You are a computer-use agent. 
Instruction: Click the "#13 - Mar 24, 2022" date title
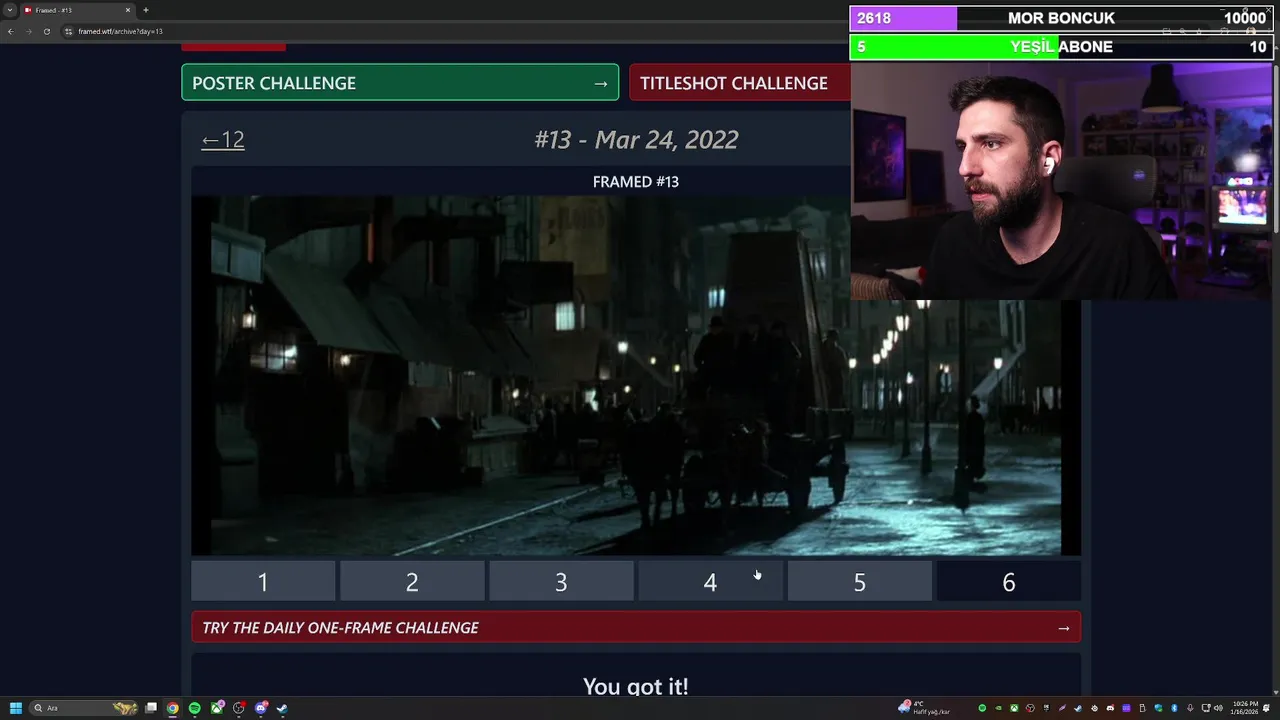coord(636,140)
